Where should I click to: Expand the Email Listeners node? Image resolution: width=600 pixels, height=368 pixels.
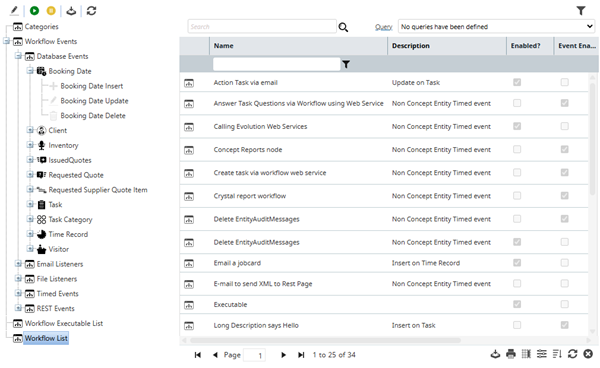point(18,264)
